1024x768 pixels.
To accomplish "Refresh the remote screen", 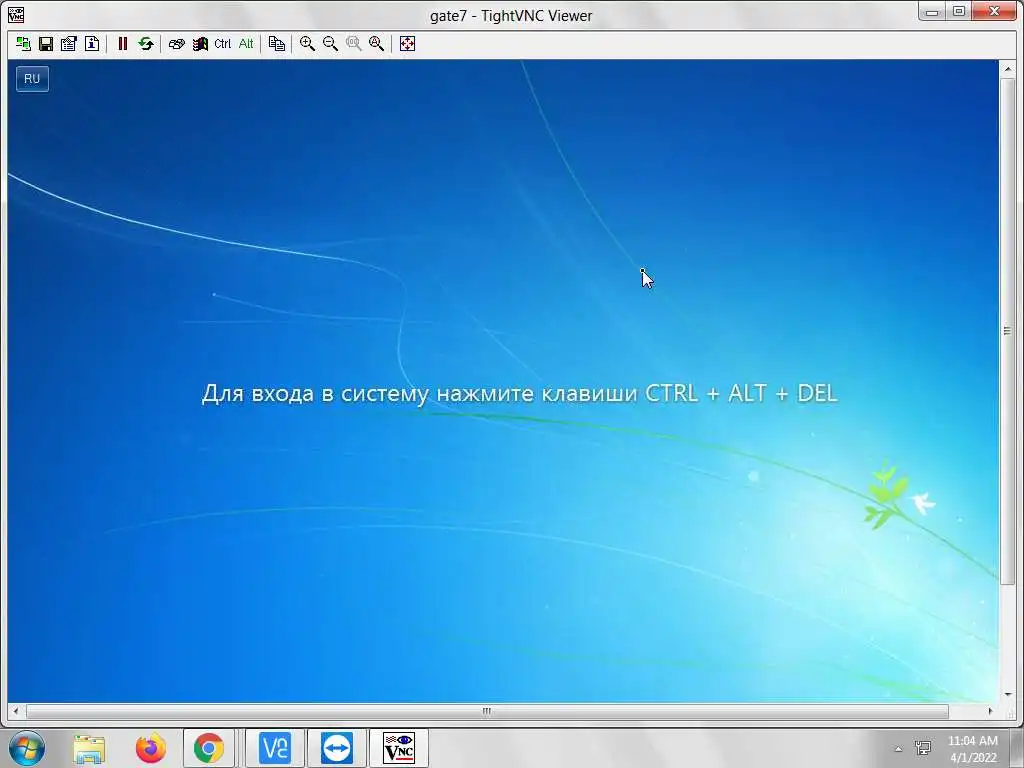I will point(146,44).
